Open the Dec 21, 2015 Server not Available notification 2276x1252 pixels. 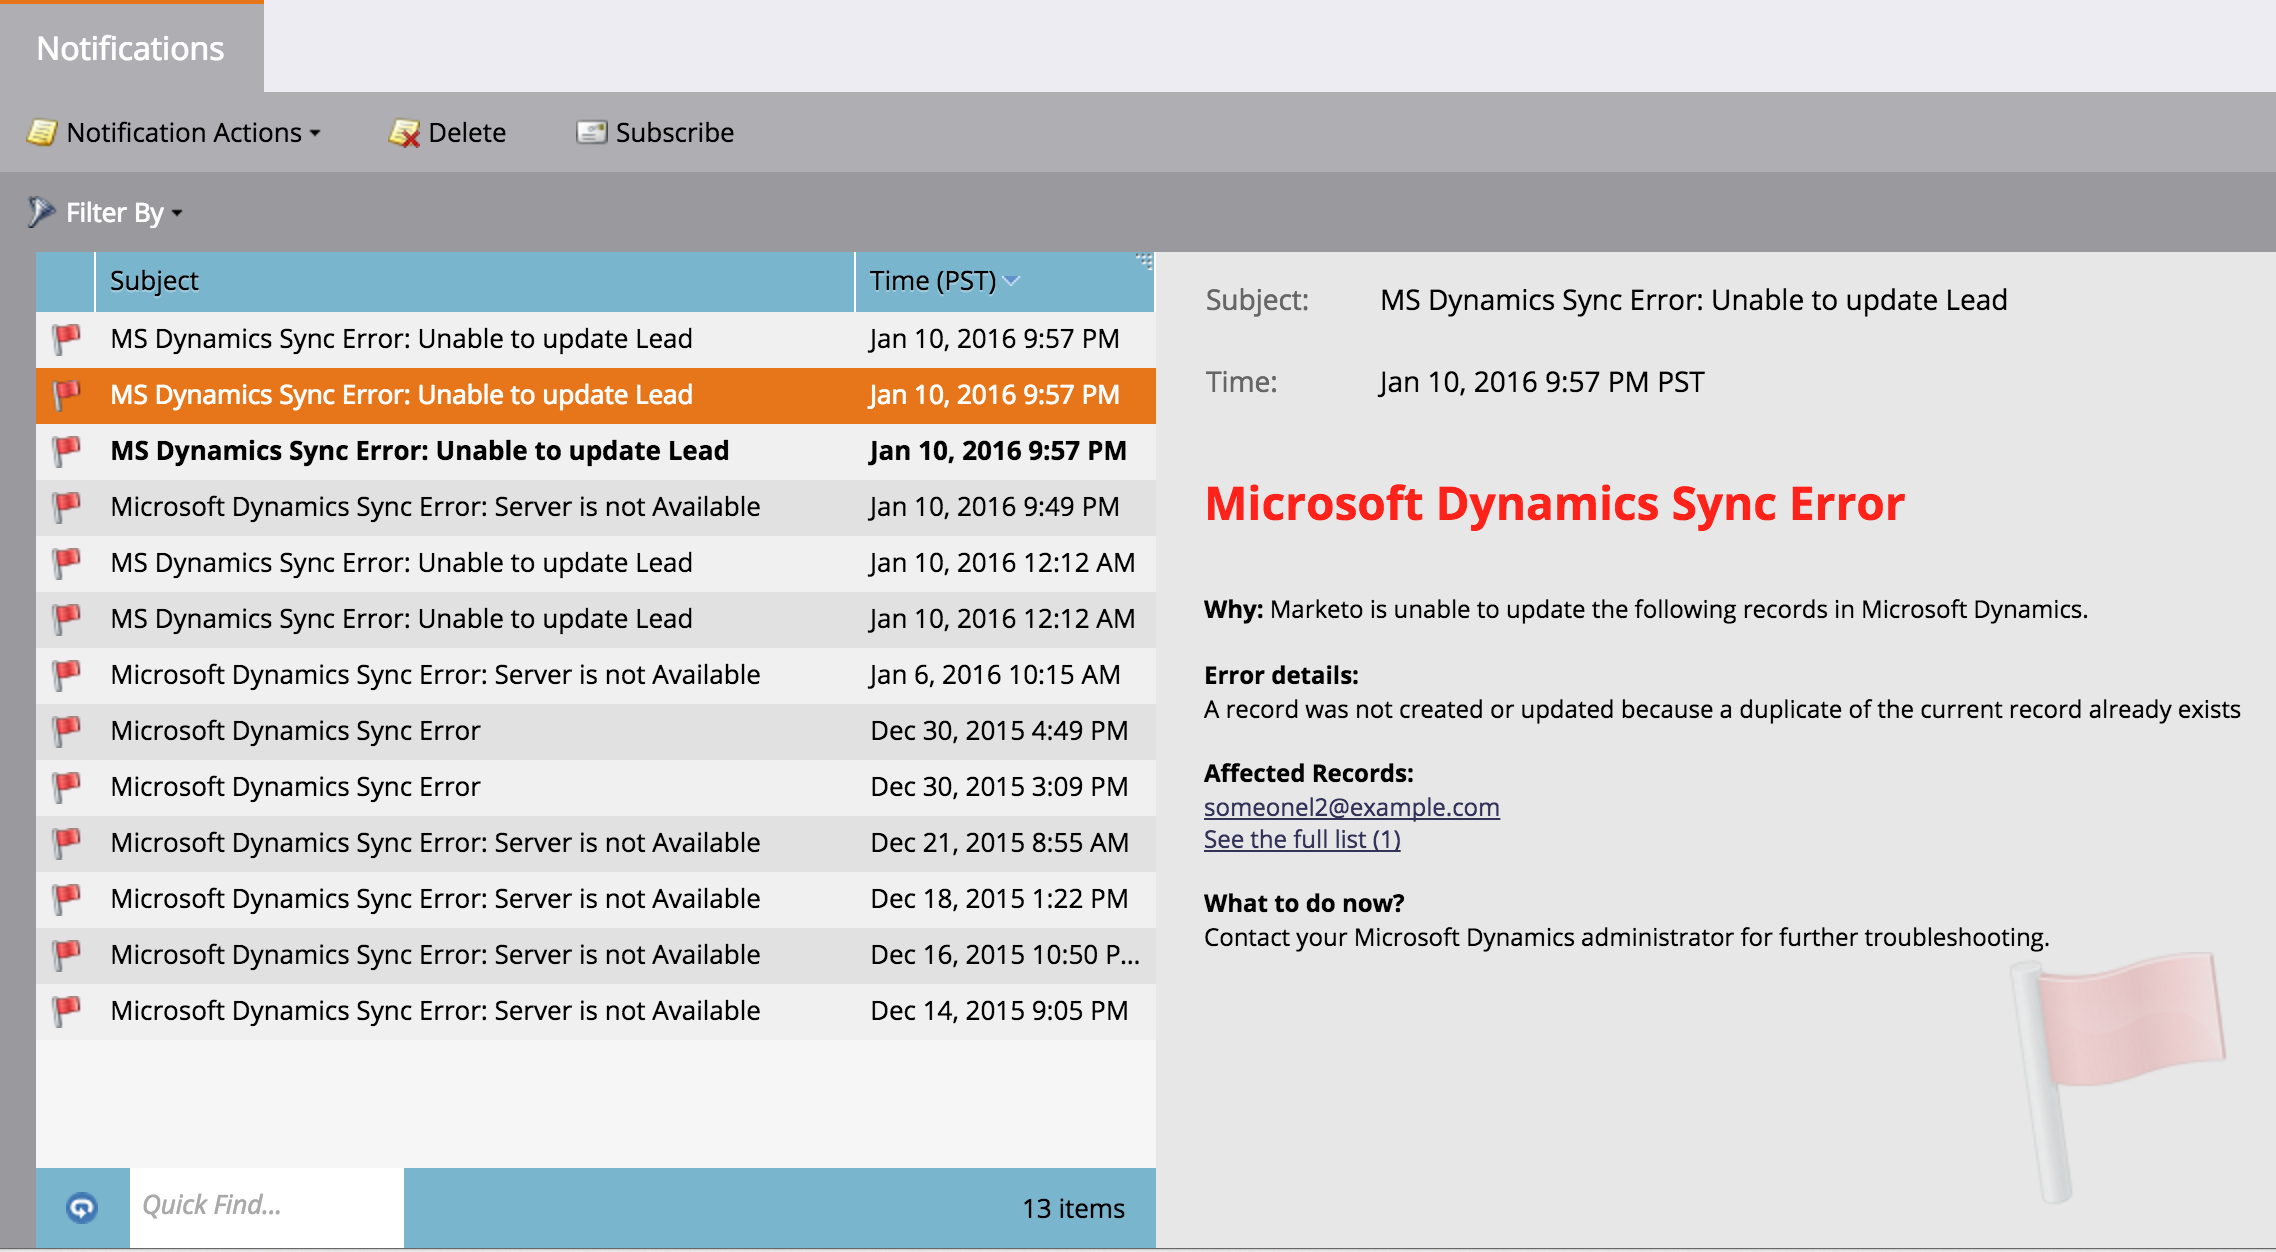pyautogui.click(x=435, y=843)
